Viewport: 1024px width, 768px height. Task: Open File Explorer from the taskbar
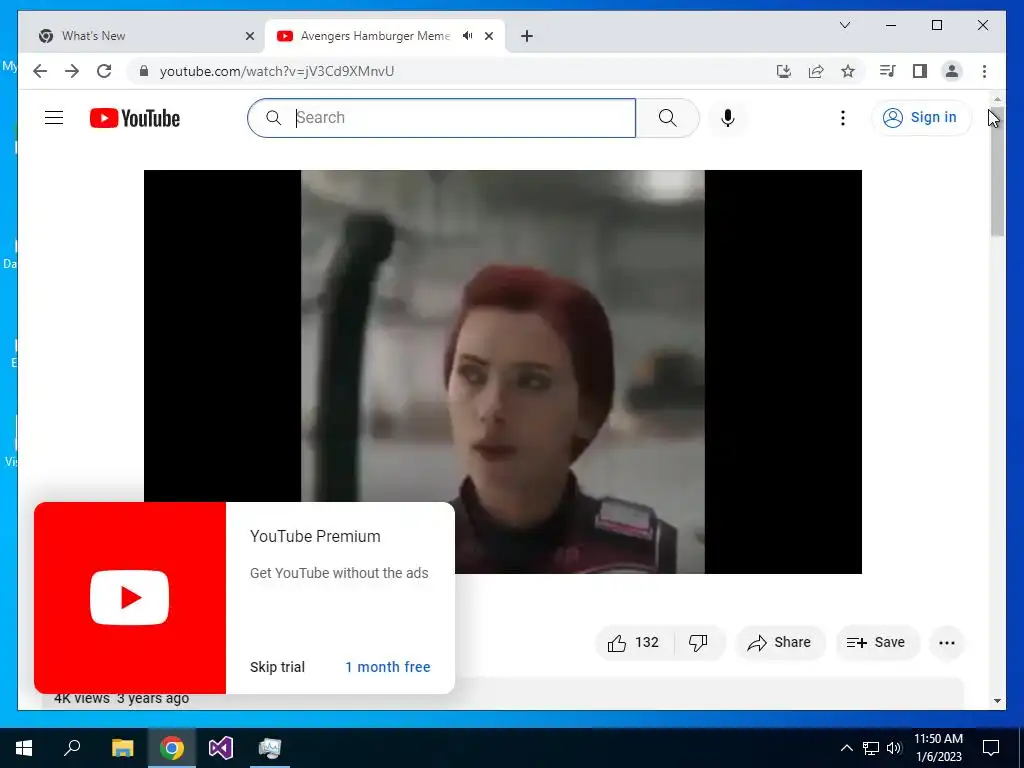tap(122, 748)
